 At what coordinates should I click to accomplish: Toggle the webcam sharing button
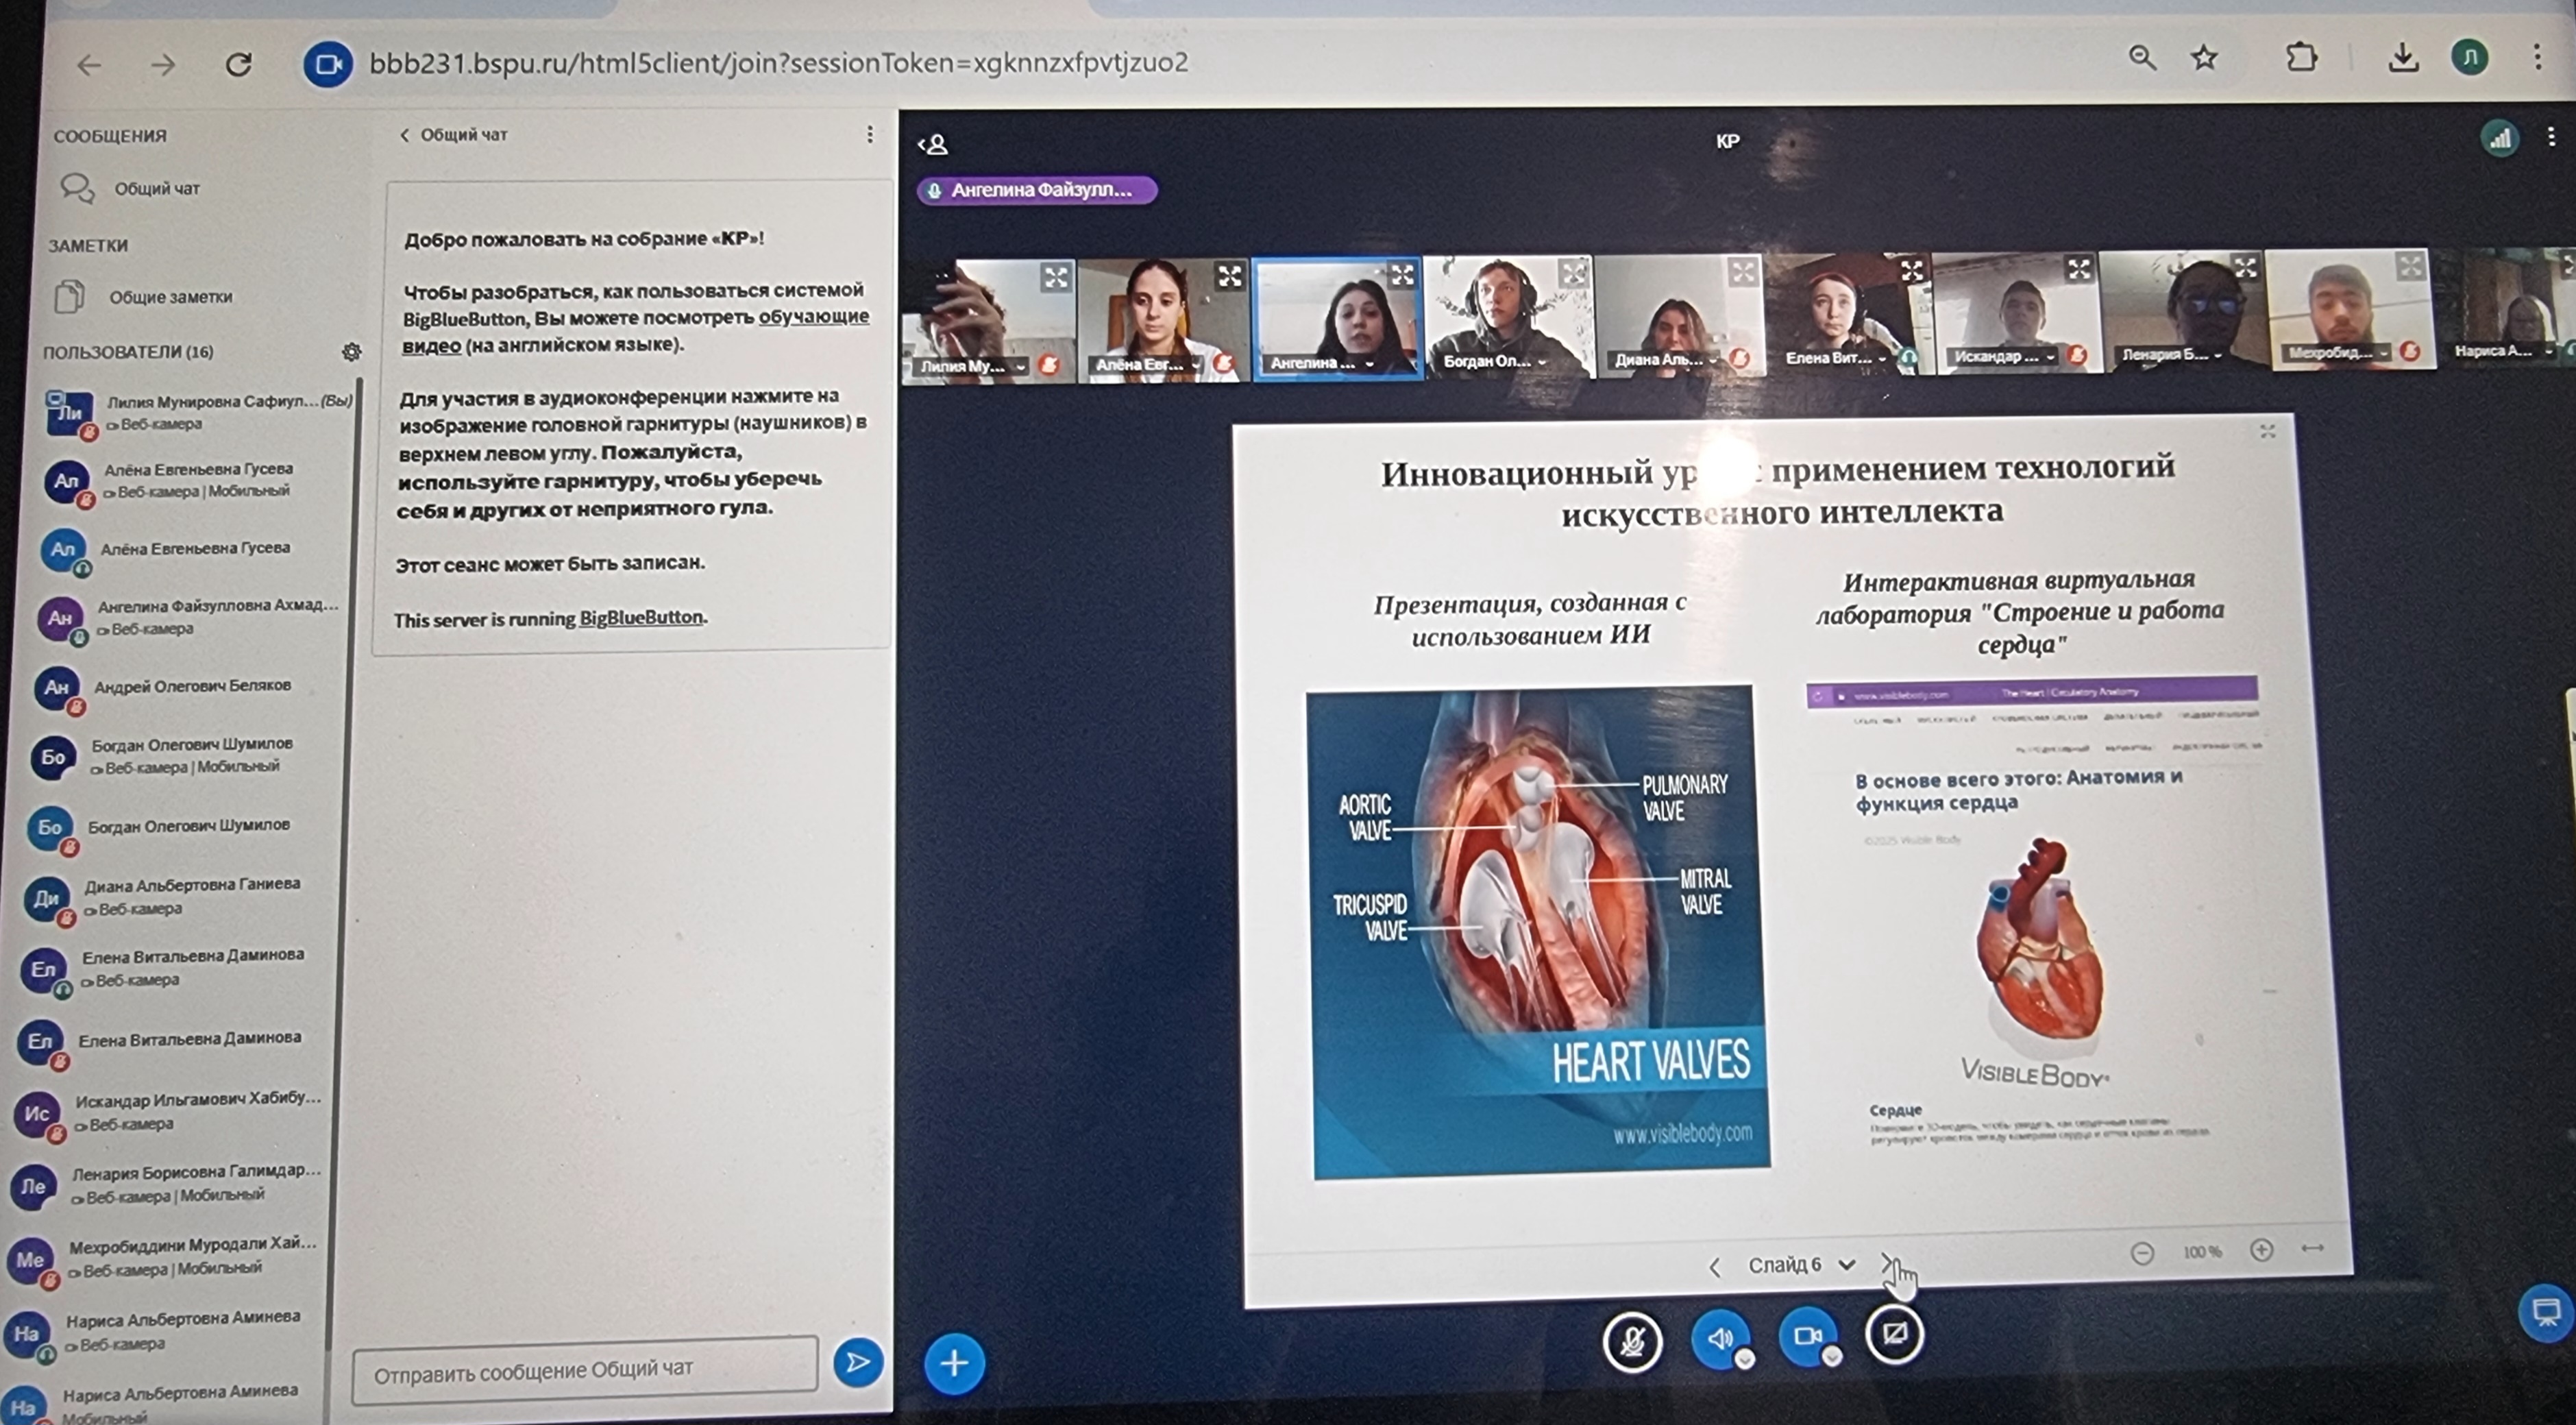(1807, 1337)
